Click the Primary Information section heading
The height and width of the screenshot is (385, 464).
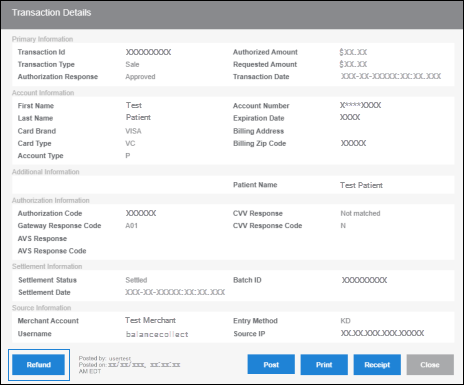pyautogui.click(x=42, y=39)
